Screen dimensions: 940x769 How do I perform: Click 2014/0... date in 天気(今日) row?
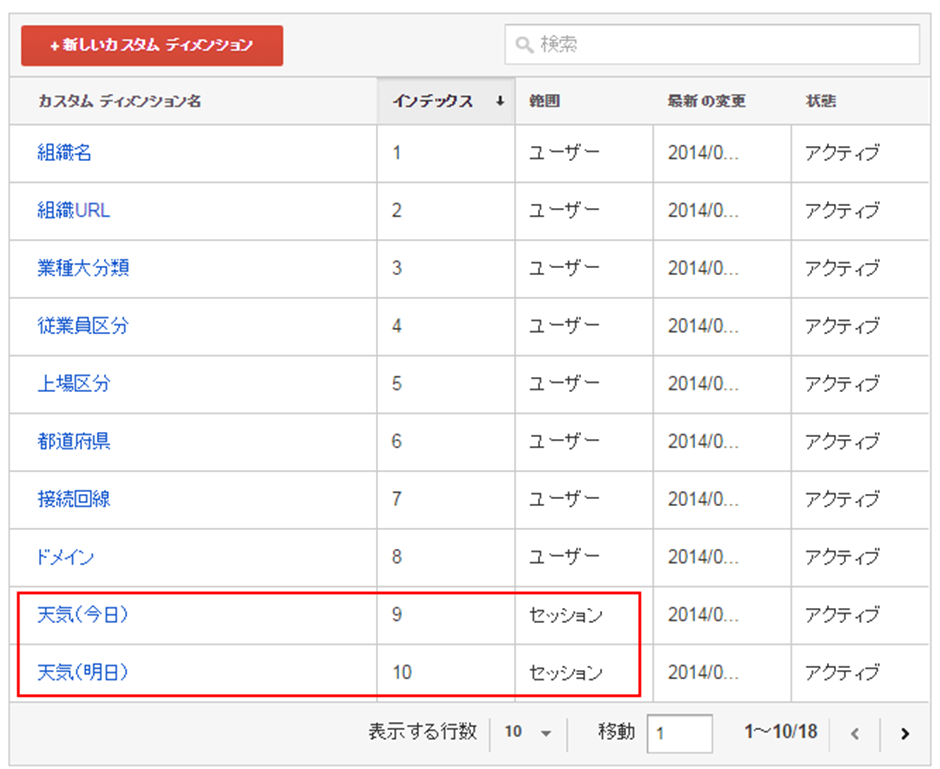pos(703,615)
